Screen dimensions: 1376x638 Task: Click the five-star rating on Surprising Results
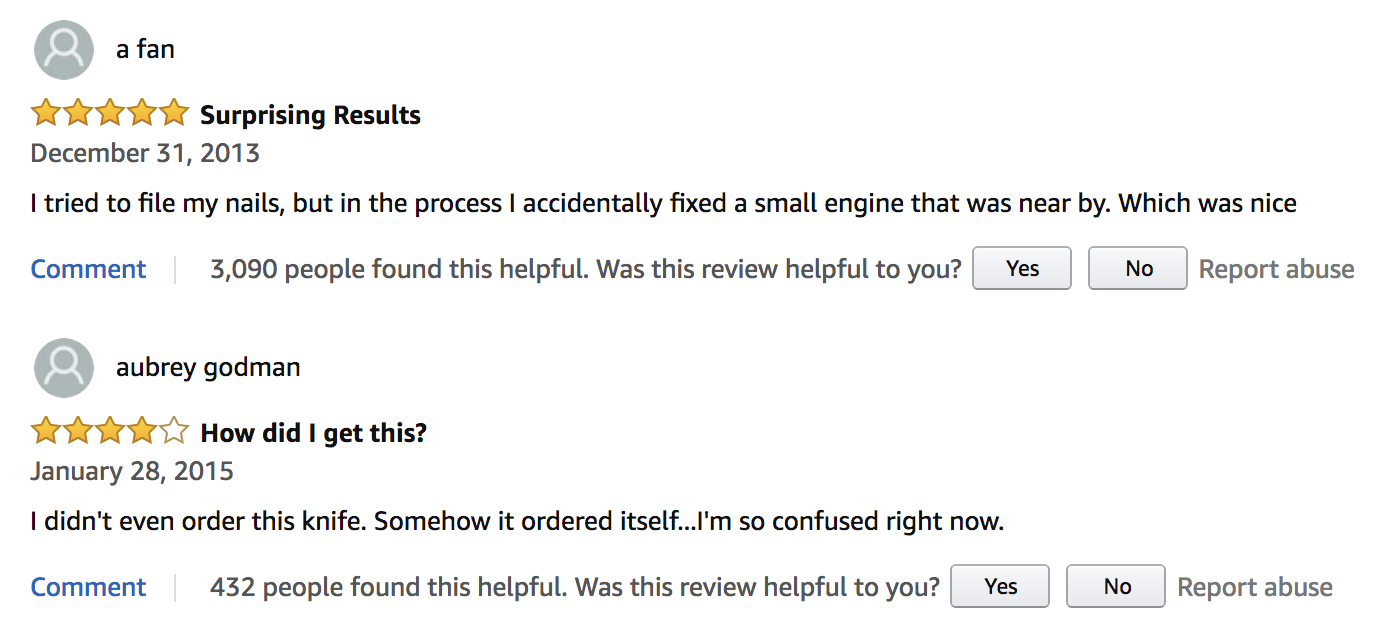(x=110, y=113)
